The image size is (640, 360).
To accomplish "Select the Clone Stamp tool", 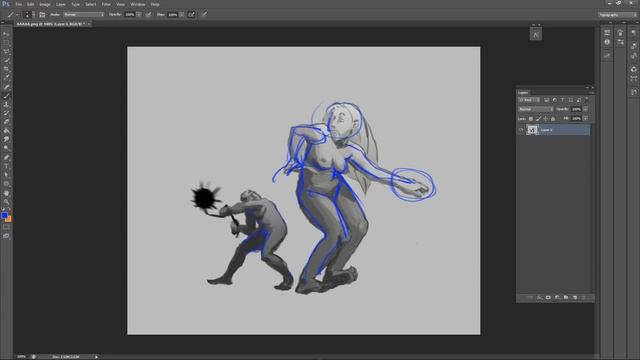I will pyautogui.click(x=6, y=104).
